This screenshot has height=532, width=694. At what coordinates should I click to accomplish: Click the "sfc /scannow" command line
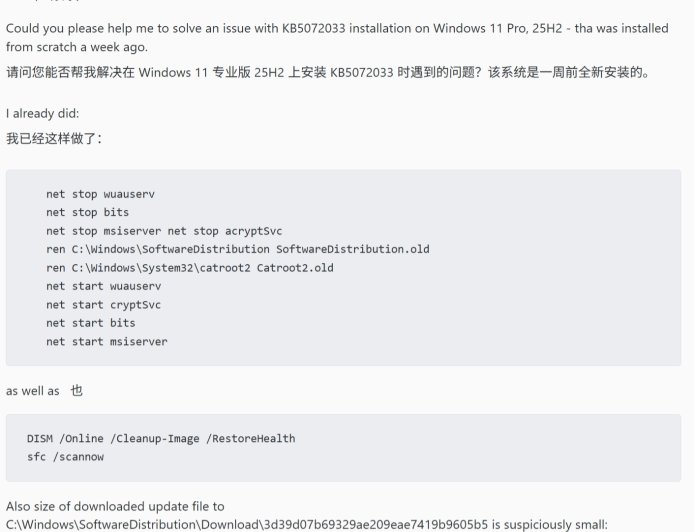pyautogui.click(x=66, y=457)
